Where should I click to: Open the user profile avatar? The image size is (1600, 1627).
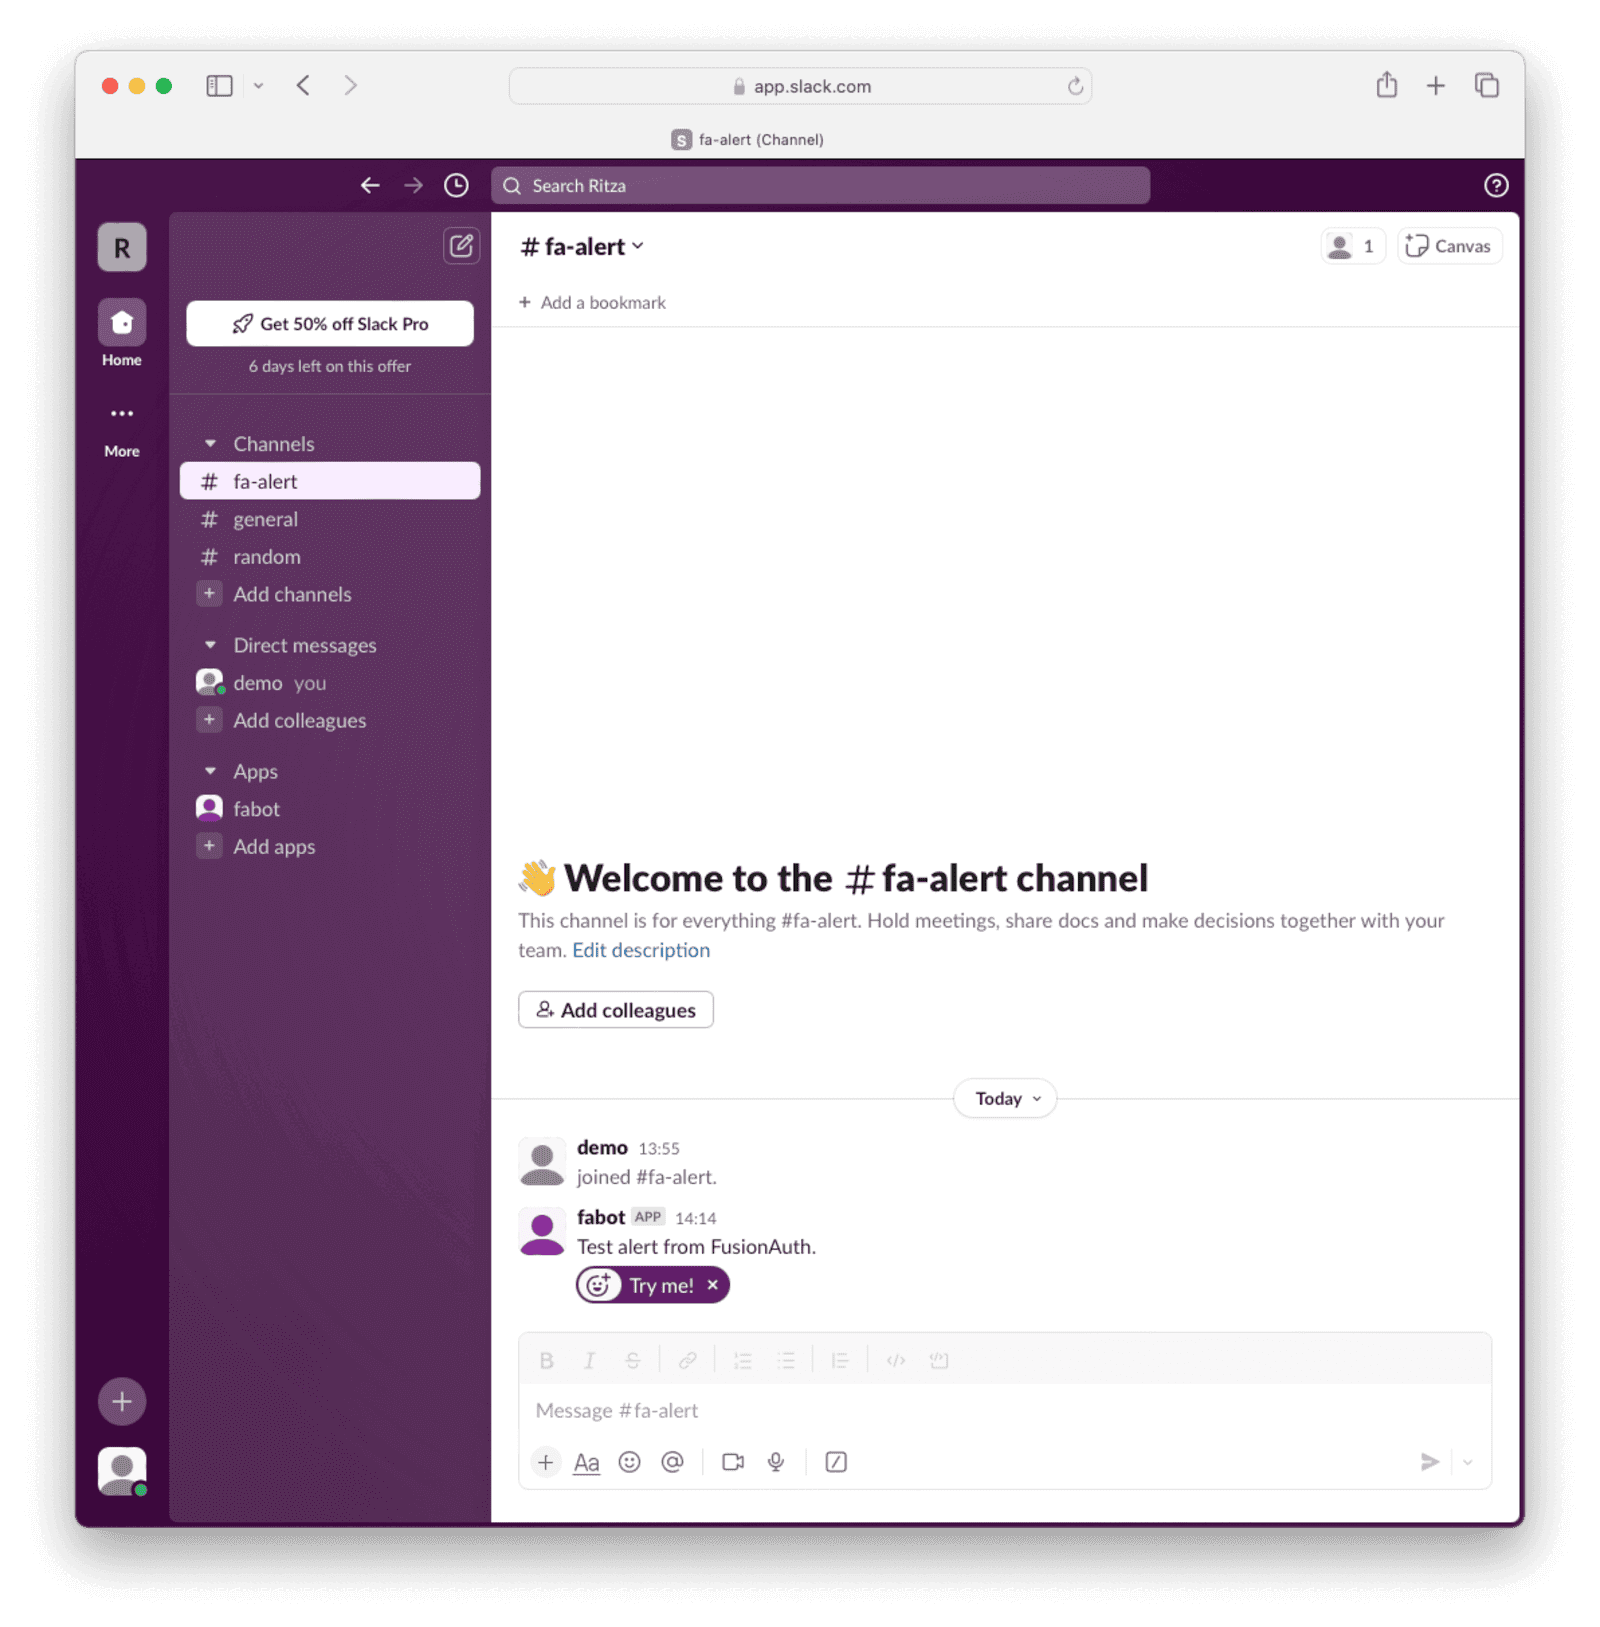click(x=122, y=1471)
